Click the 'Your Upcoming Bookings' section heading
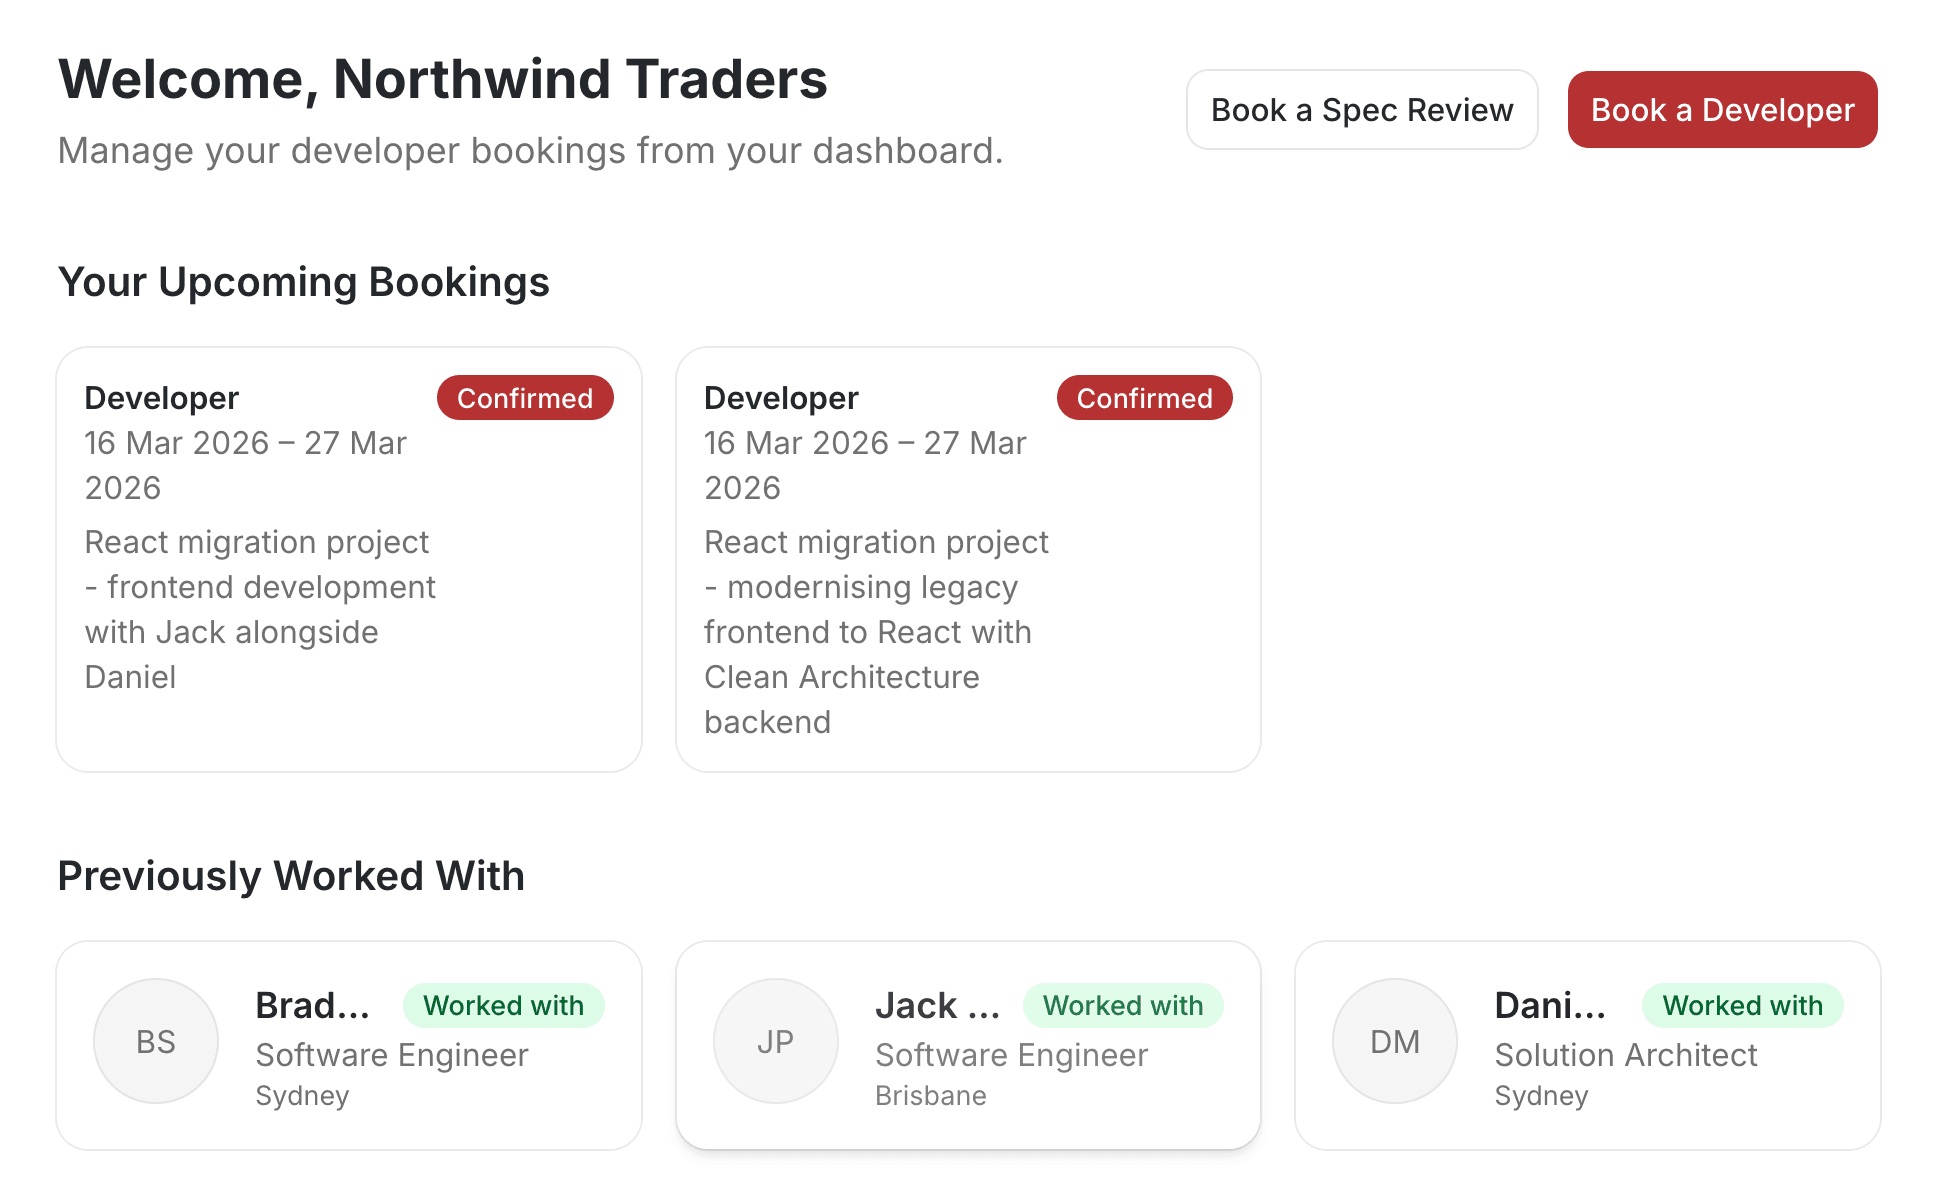The width and height of the screenshot is (1934, 1186). pos(304,281)
